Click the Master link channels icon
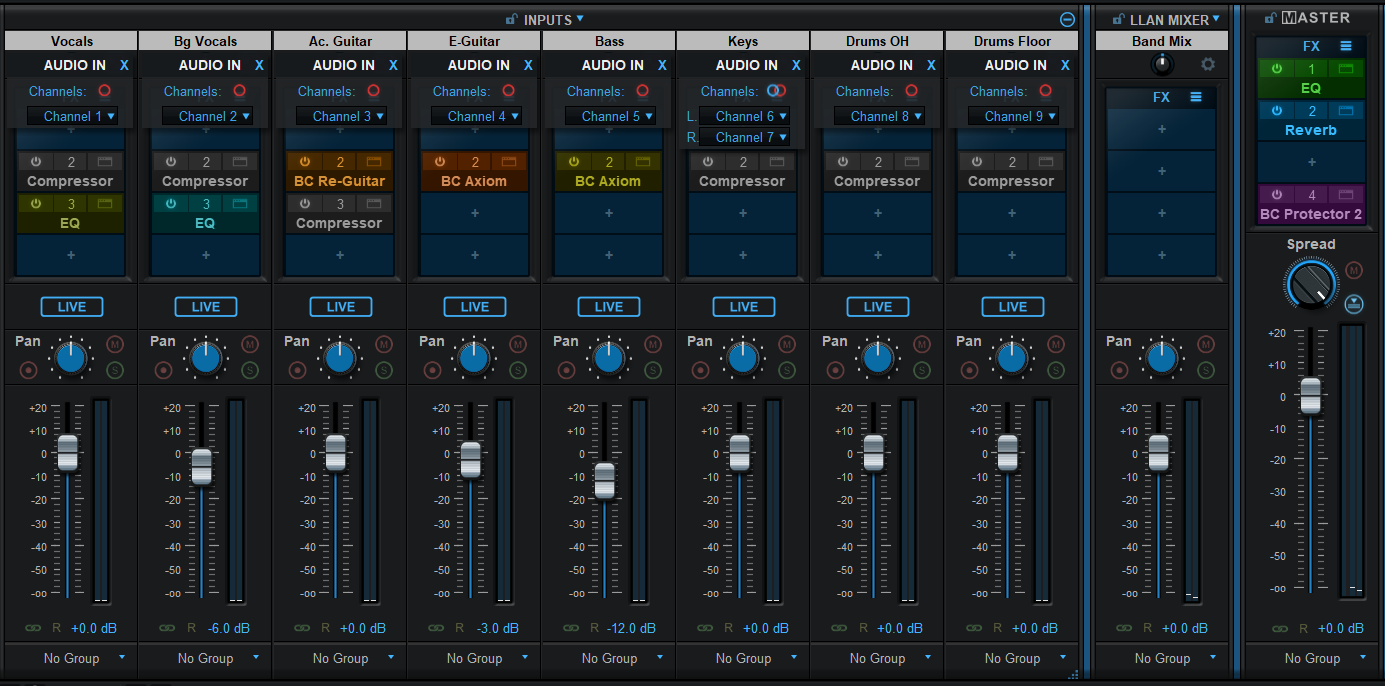Screen dimensions: 1385x686 [x=1280, y=628]
